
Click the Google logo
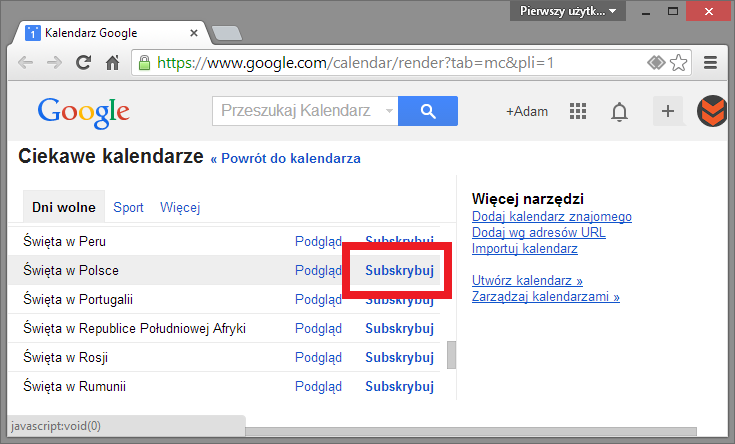click(x=83, y=113)
